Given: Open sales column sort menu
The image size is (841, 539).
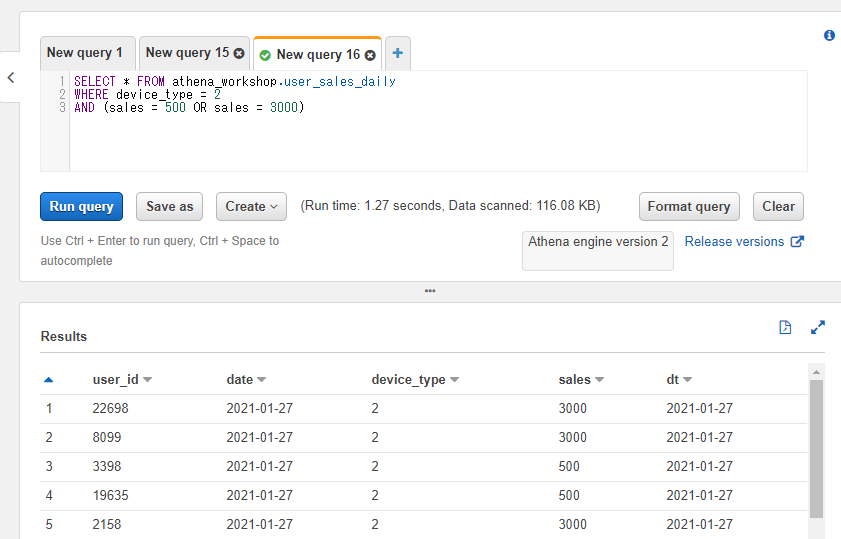Looking at the screenshot, I should (x=599, y=380).
